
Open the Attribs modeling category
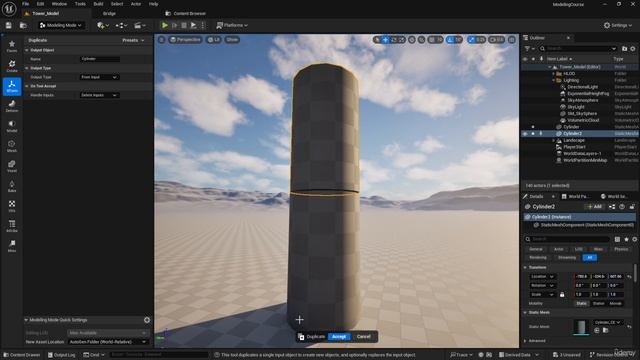[x=12, y=226]
